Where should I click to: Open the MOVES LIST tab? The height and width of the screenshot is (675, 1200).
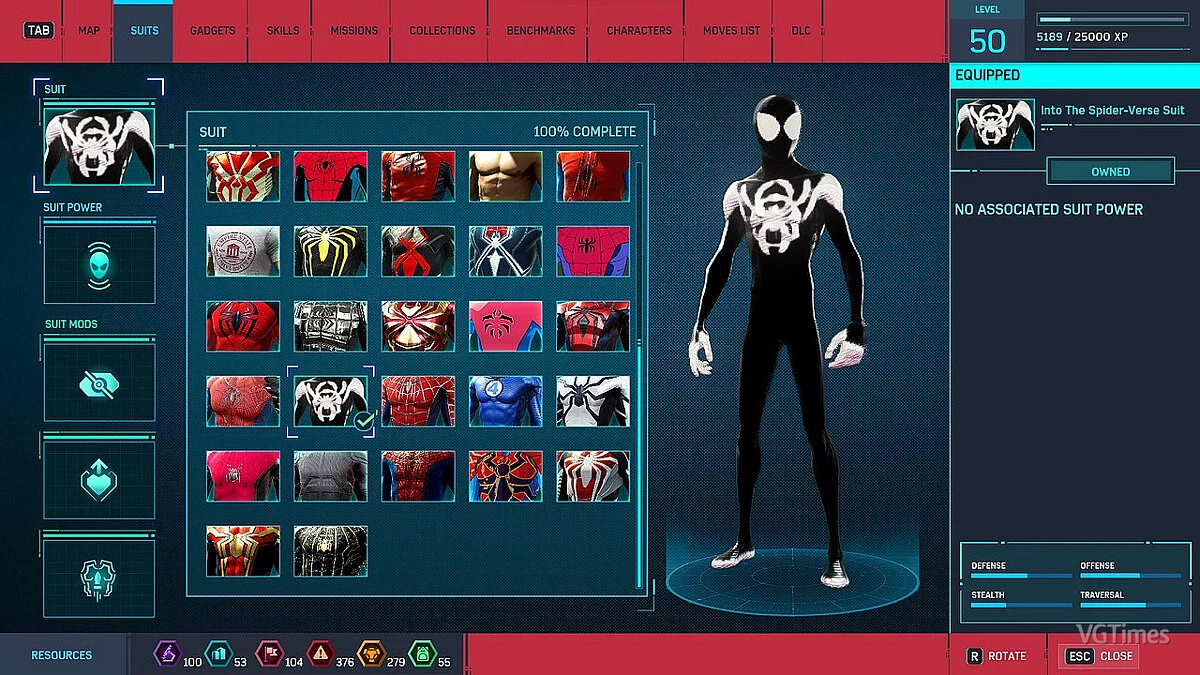(730, 30)
